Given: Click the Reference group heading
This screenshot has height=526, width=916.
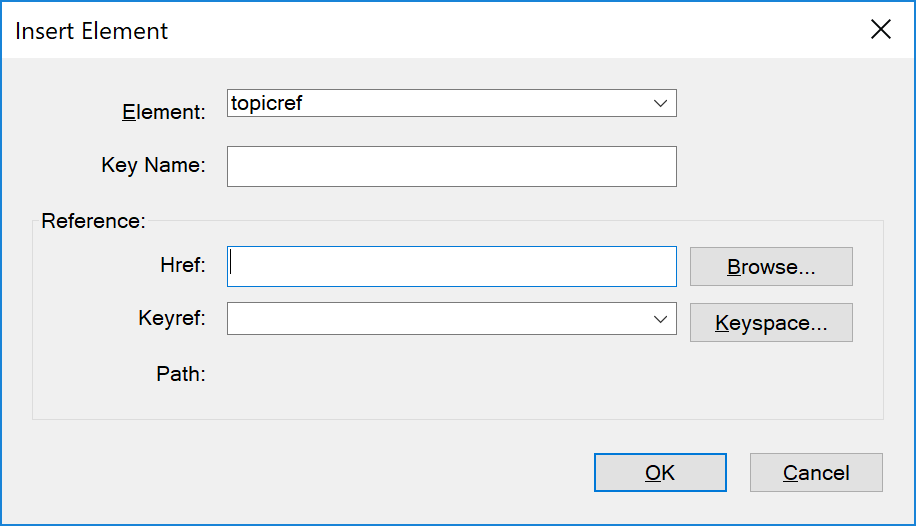Looking at the screenshot, I should (93, 221).
